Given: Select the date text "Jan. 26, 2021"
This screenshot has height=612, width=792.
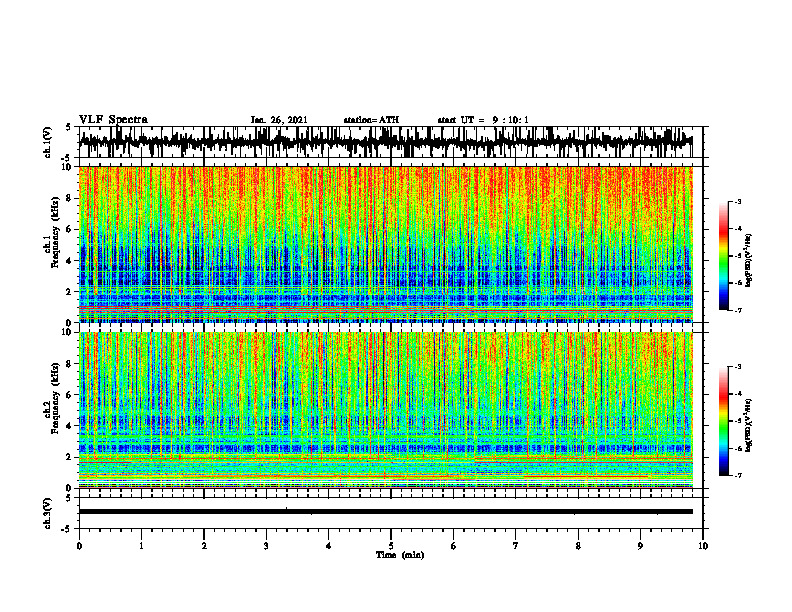Looking at the screenshot, I should [279, 120].
